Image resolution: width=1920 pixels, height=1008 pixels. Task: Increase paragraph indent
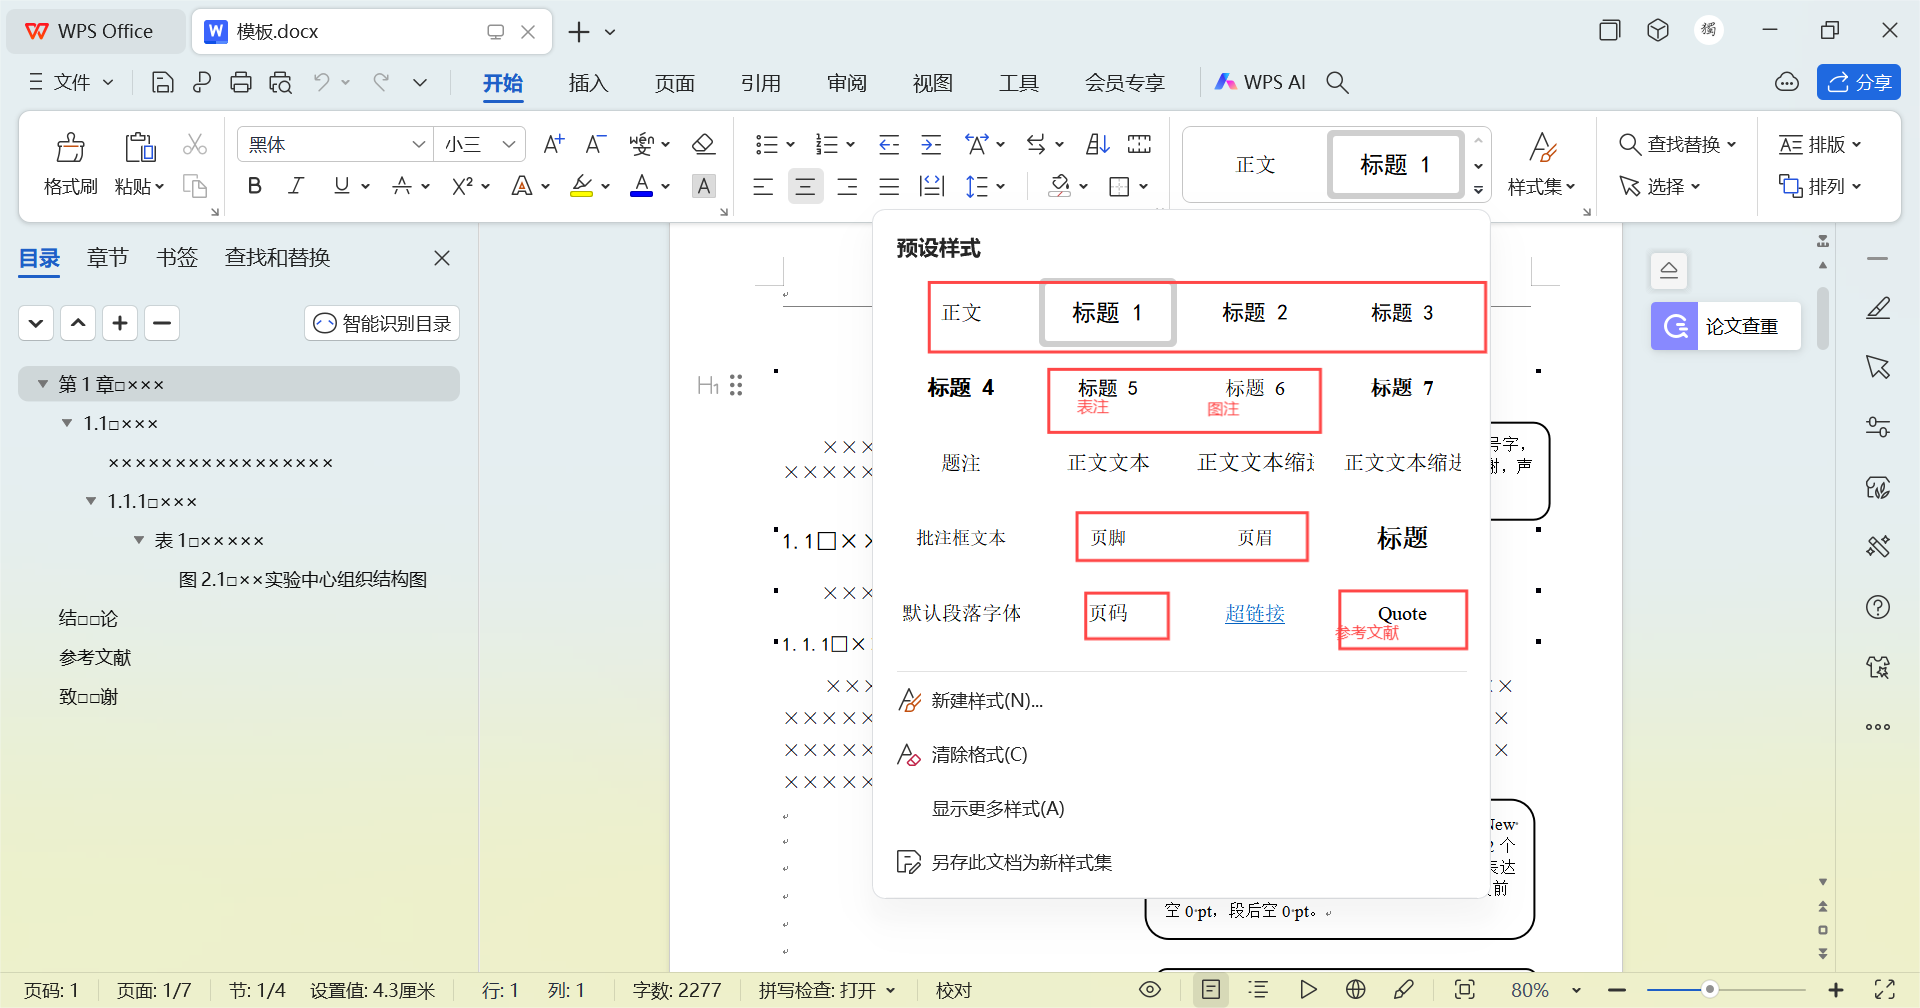tap(931, 144)
